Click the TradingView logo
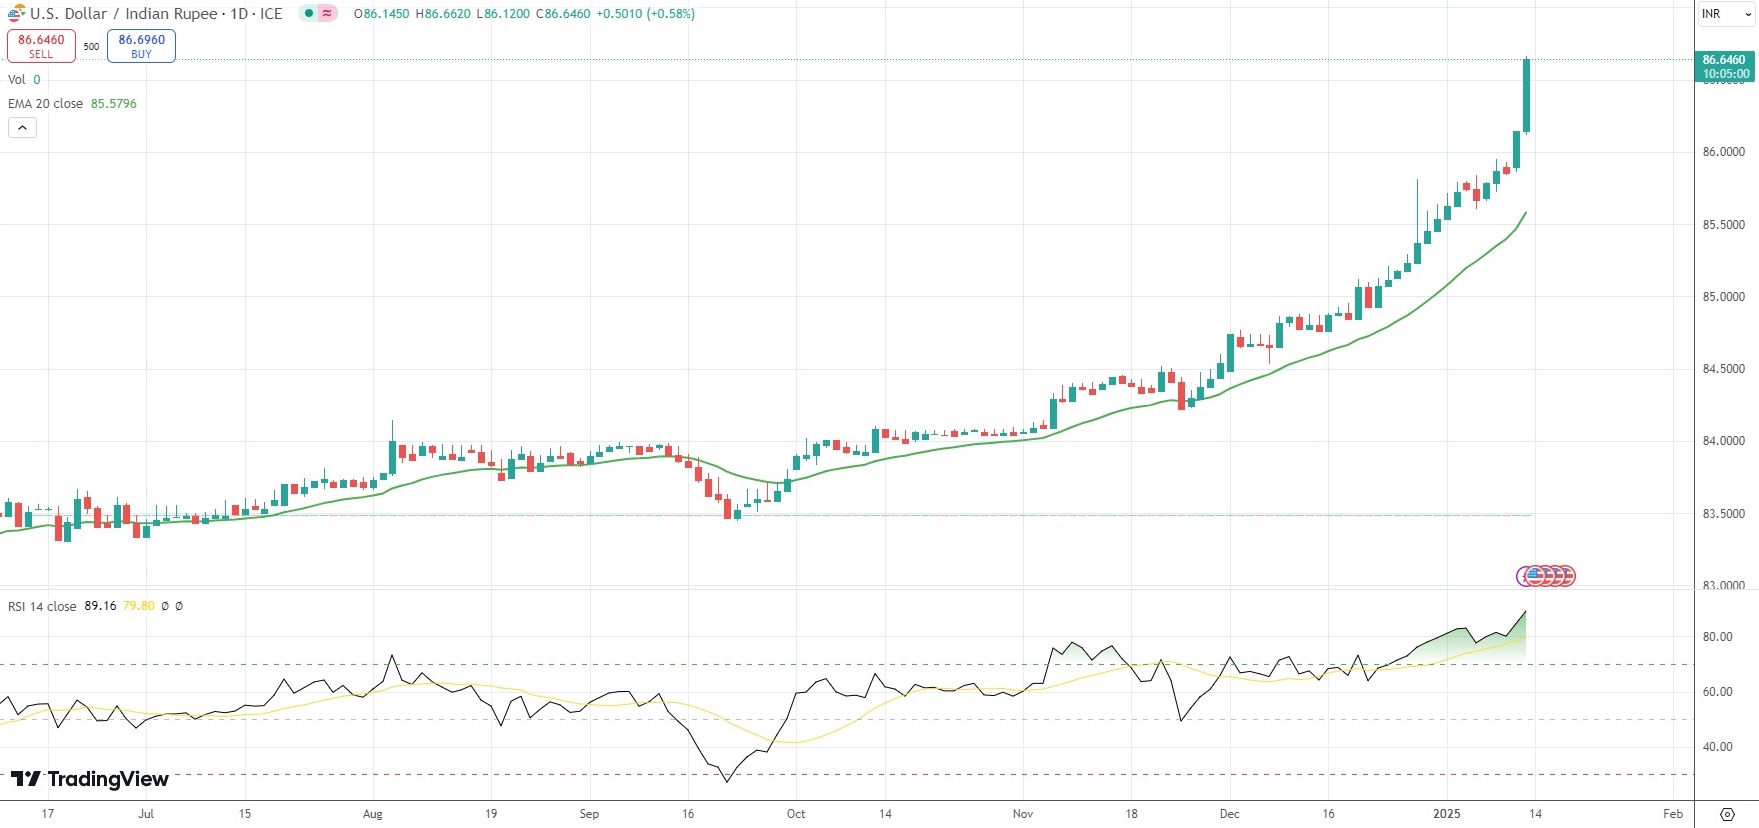This screenshot has height=828, width=1759. (x=90, y=779)
